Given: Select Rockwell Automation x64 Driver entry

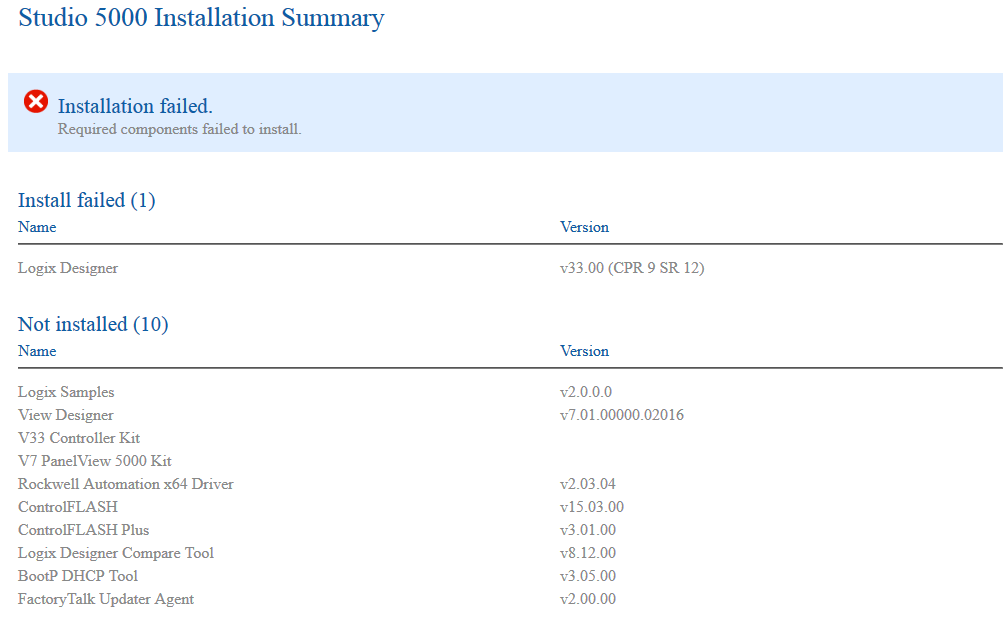Looking at the screenshot, I should (126, 484).
